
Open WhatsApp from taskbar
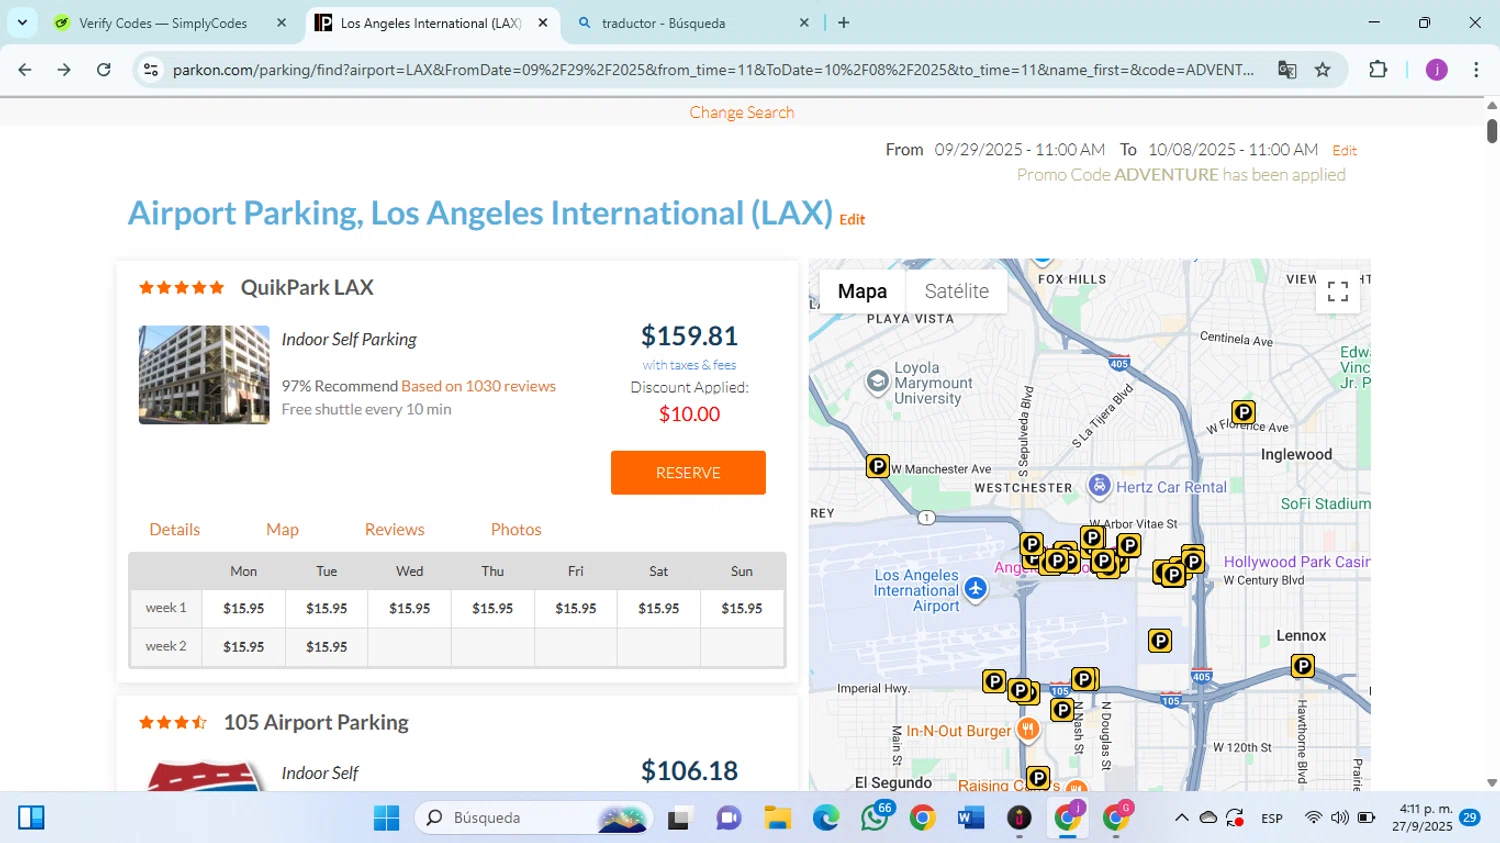875,818
